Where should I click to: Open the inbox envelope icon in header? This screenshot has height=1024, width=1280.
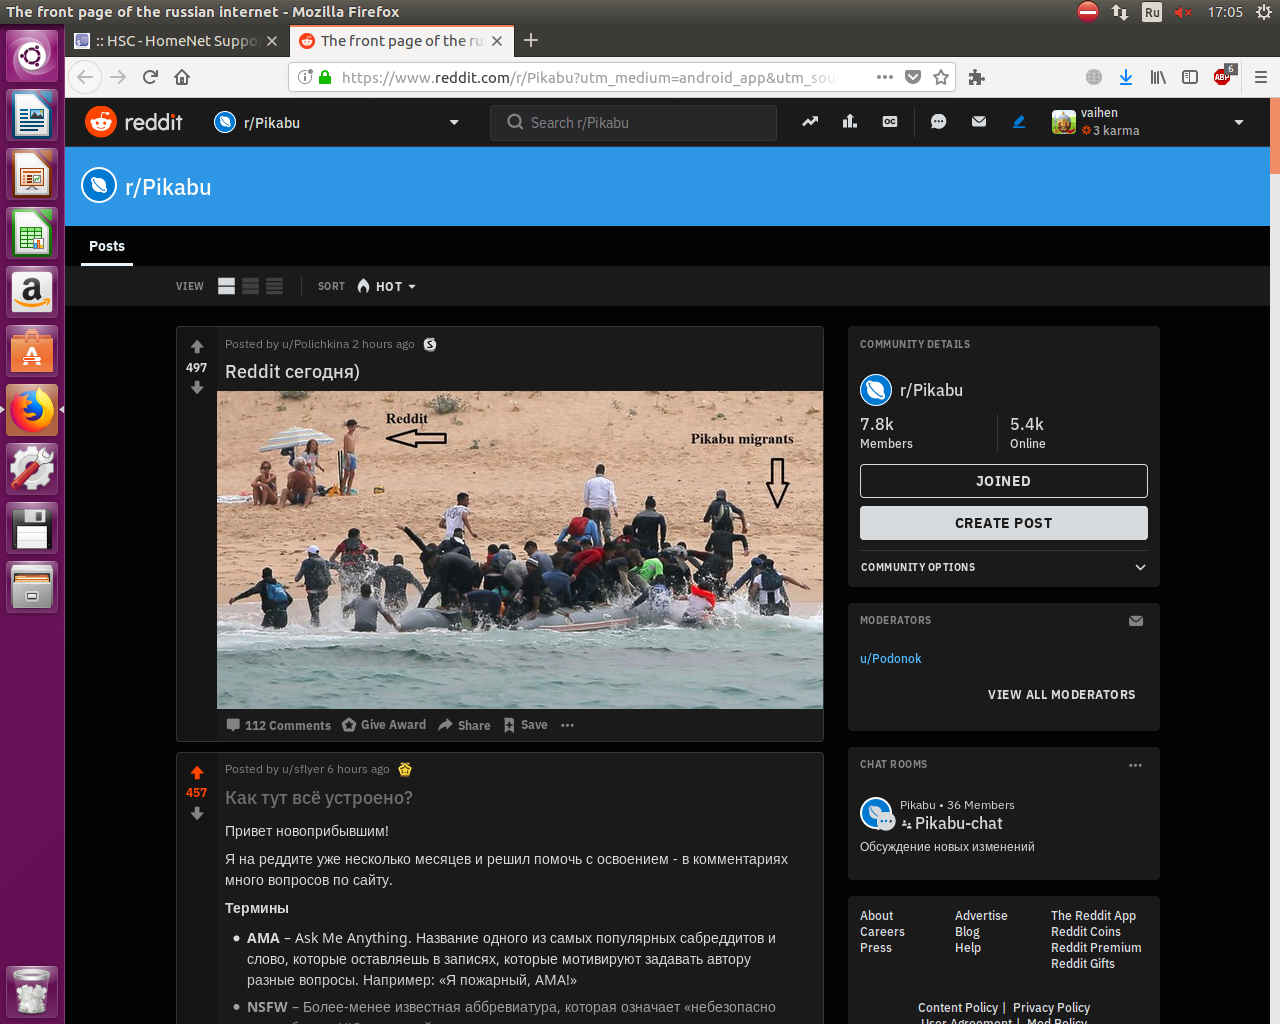point(979,122)
